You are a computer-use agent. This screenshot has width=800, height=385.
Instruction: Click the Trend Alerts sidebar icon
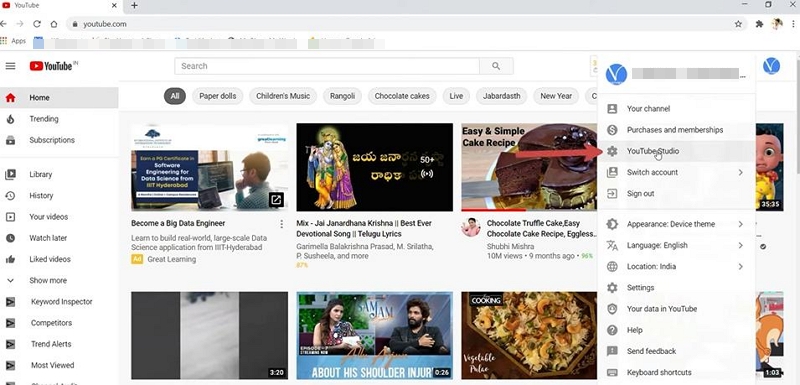[10, 344]
